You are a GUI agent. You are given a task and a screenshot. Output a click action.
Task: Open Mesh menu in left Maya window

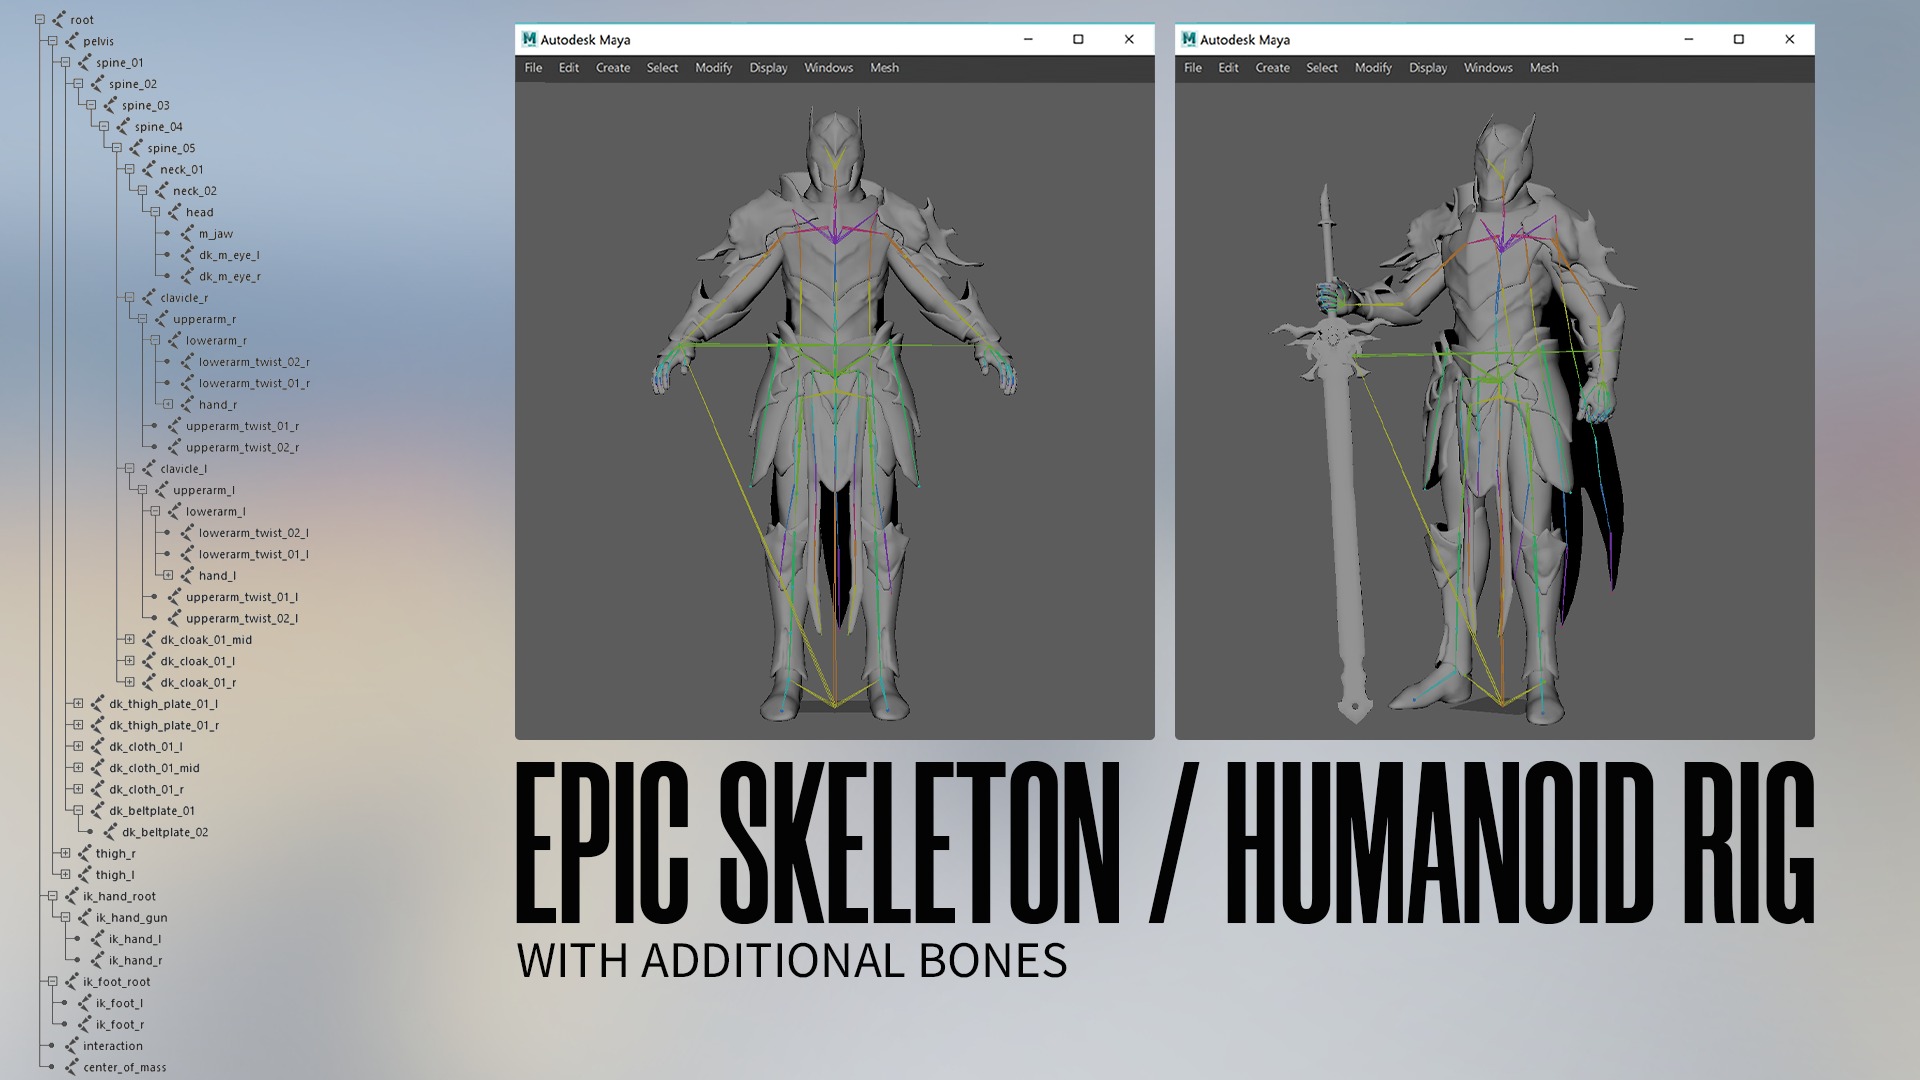885,68
